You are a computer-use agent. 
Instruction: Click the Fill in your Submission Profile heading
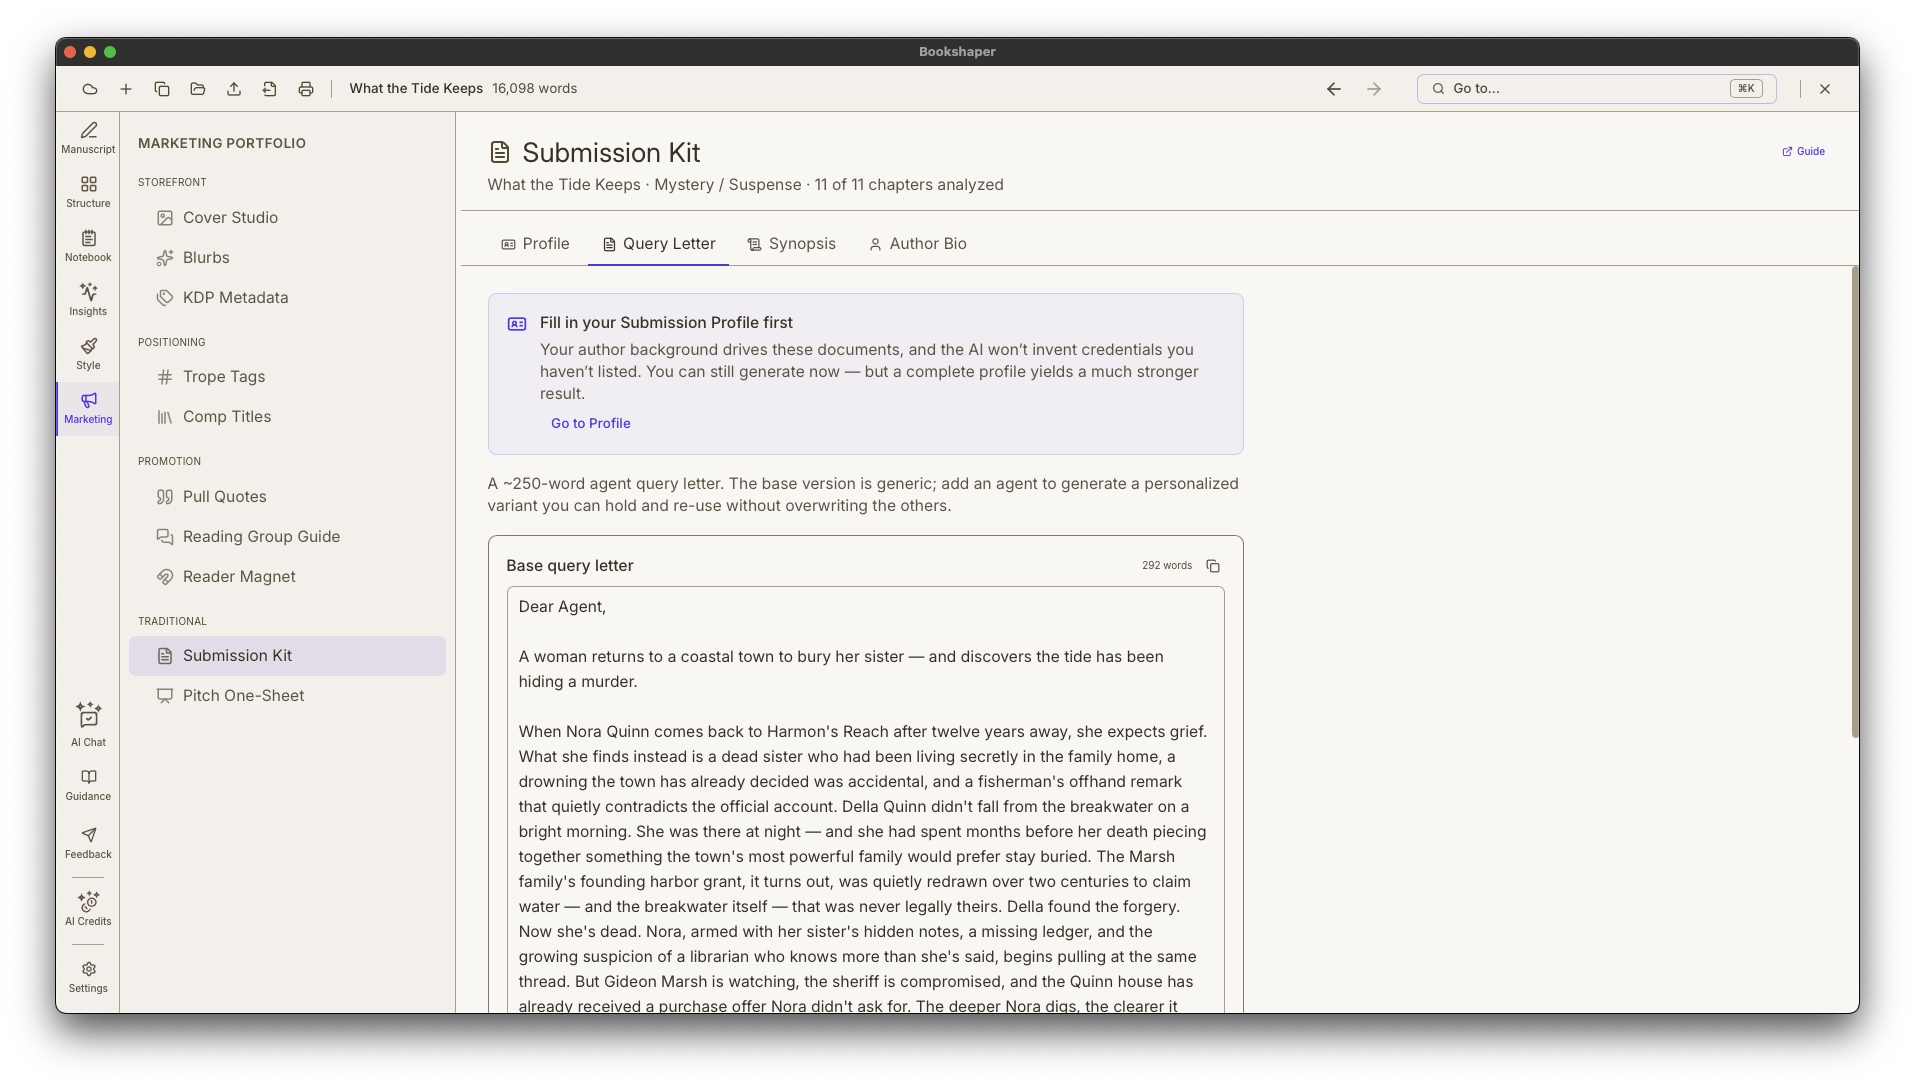[666, 323]
